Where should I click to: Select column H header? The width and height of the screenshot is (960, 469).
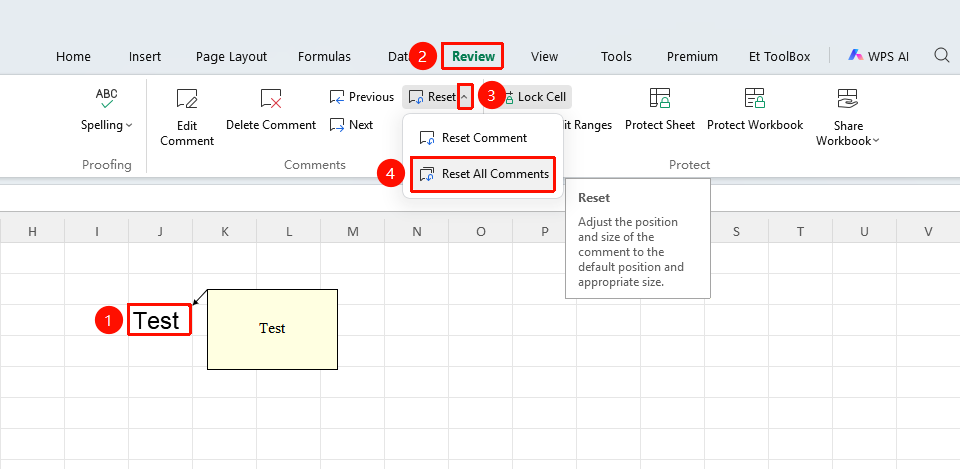click(x=32, y=231)
